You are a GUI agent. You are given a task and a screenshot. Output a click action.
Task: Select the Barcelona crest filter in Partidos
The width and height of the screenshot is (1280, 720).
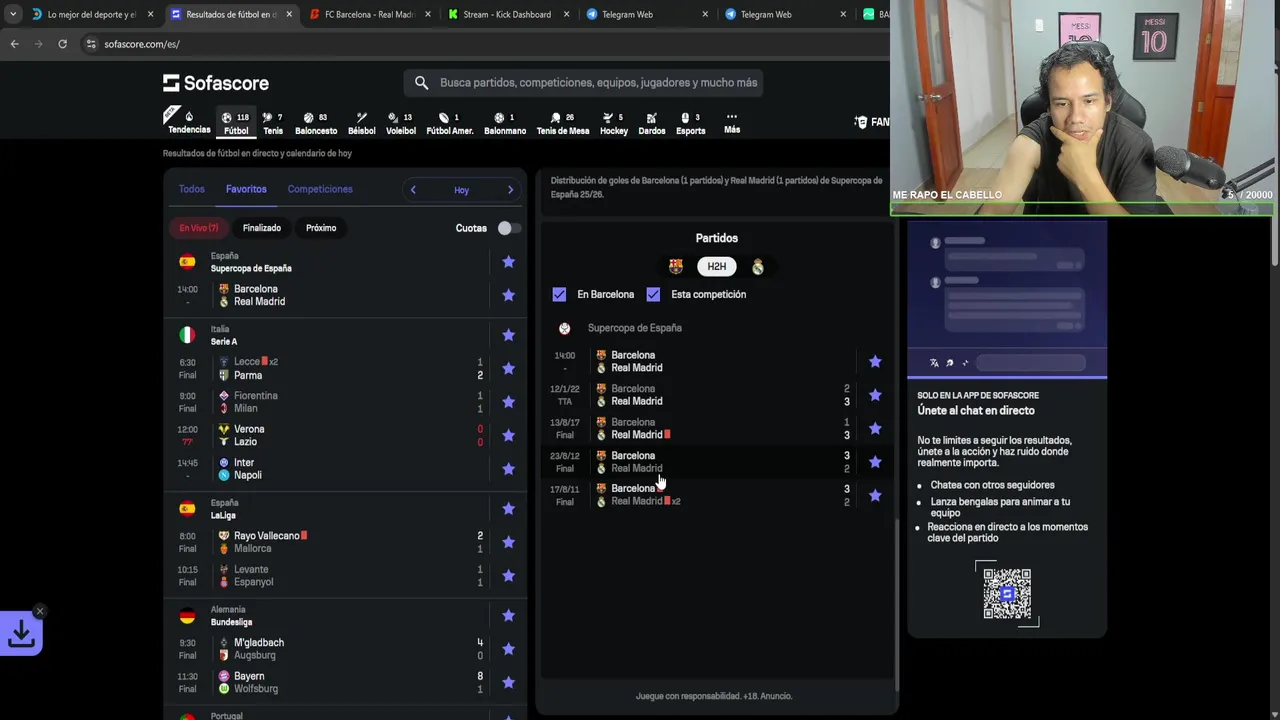point(676,266)
